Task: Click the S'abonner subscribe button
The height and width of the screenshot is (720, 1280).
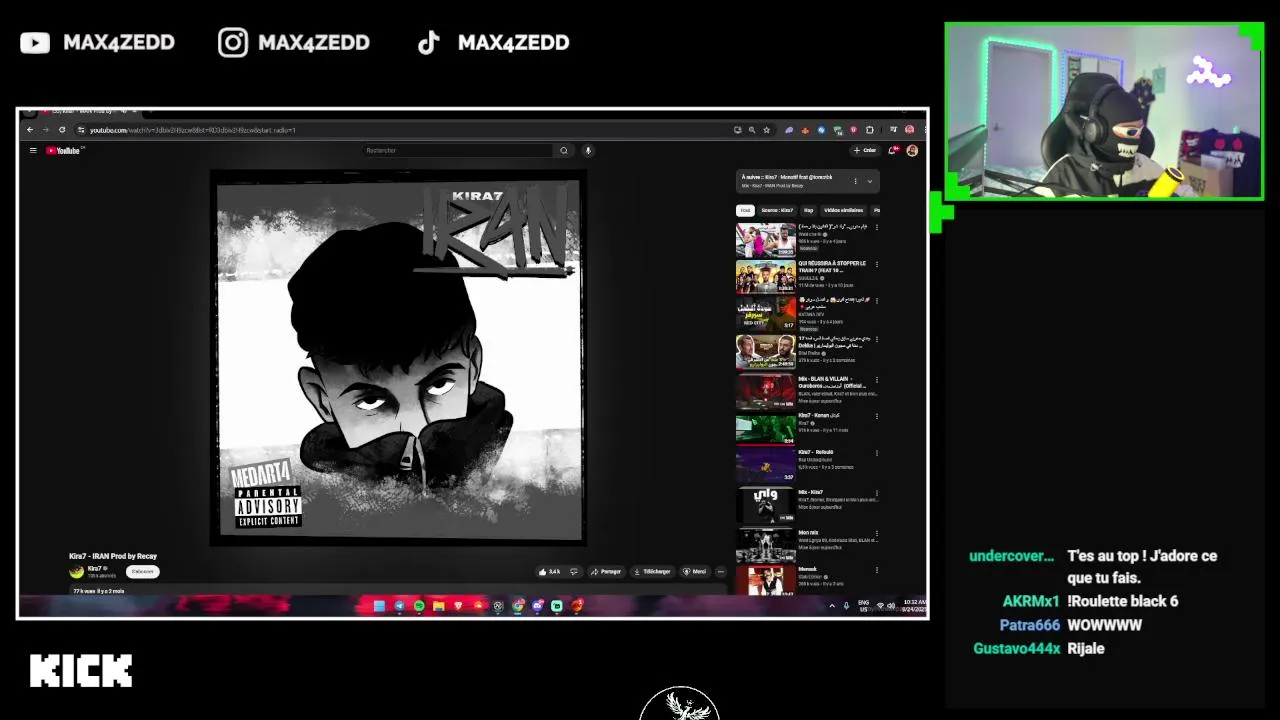Action: (x=143, y=572)
